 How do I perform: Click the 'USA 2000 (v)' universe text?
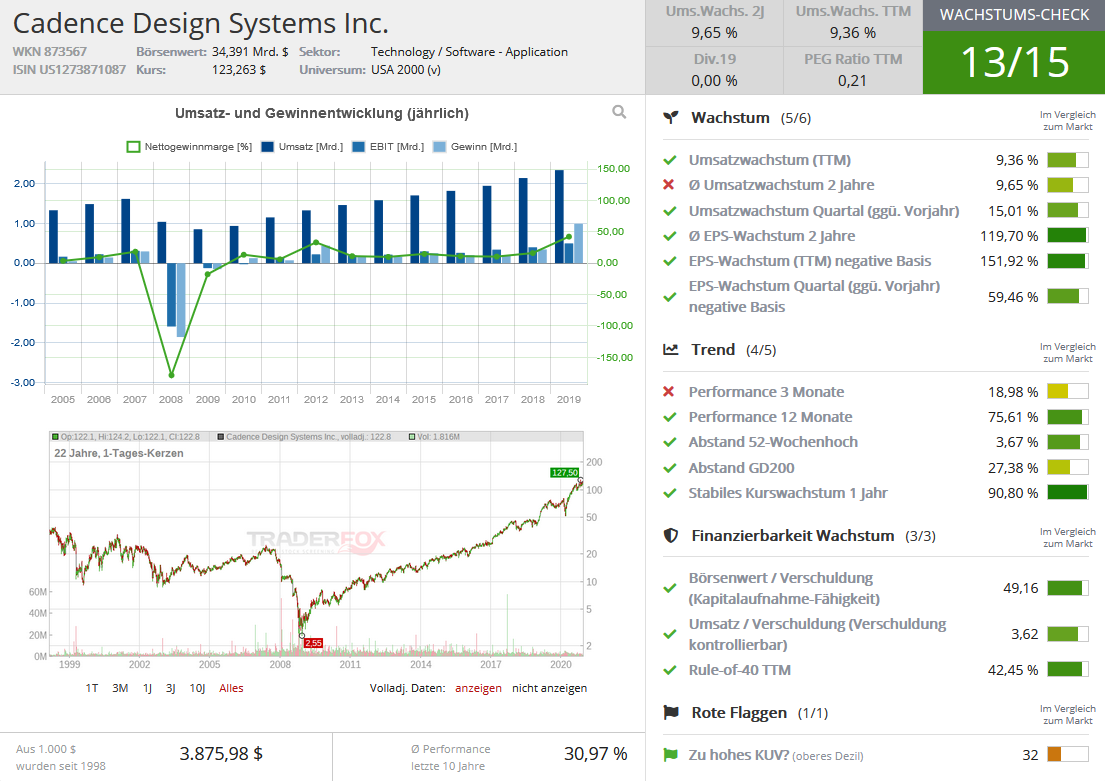tap(406, 70)
